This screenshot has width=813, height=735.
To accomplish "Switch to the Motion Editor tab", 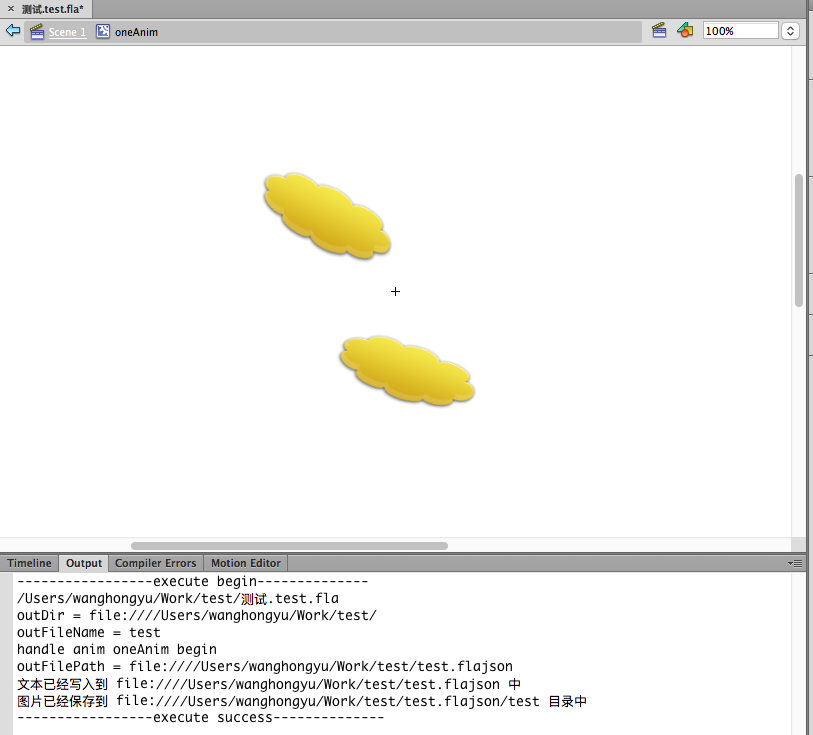I will 246,563.
